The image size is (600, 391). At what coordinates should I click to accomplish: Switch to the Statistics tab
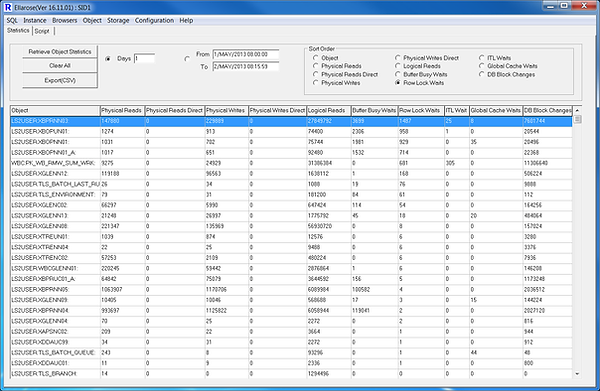click(x=18, y=31)
